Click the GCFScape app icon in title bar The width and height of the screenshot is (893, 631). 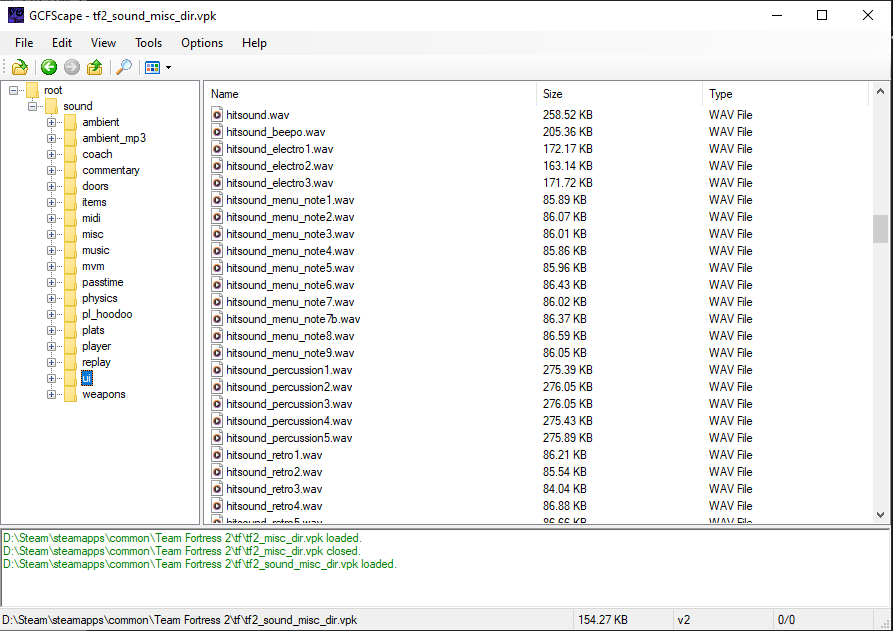16,15
